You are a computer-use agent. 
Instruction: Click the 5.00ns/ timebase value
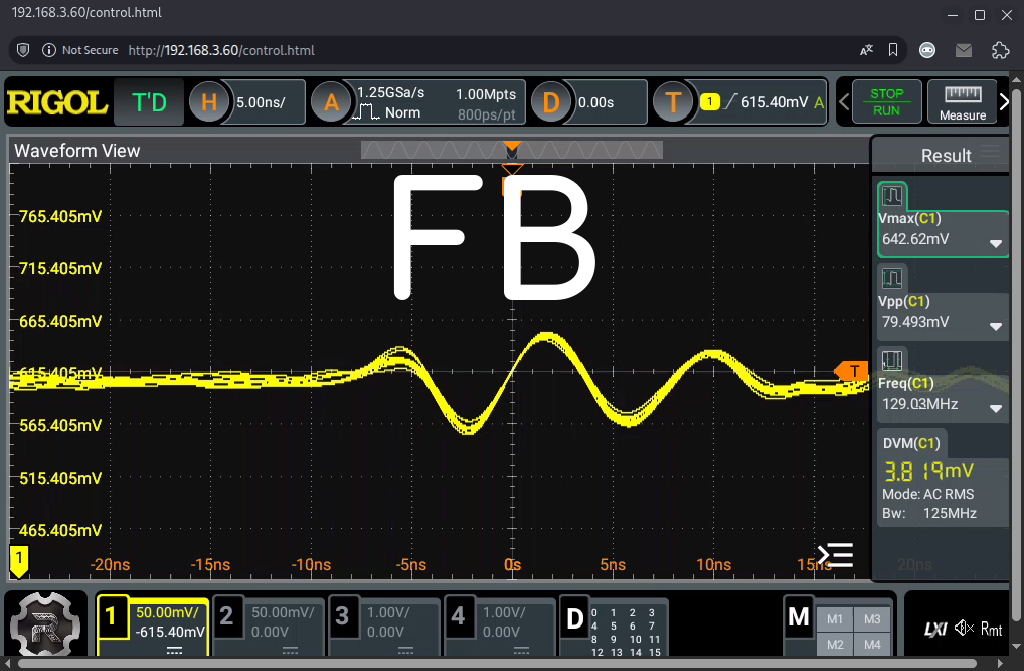click(261, 103)
